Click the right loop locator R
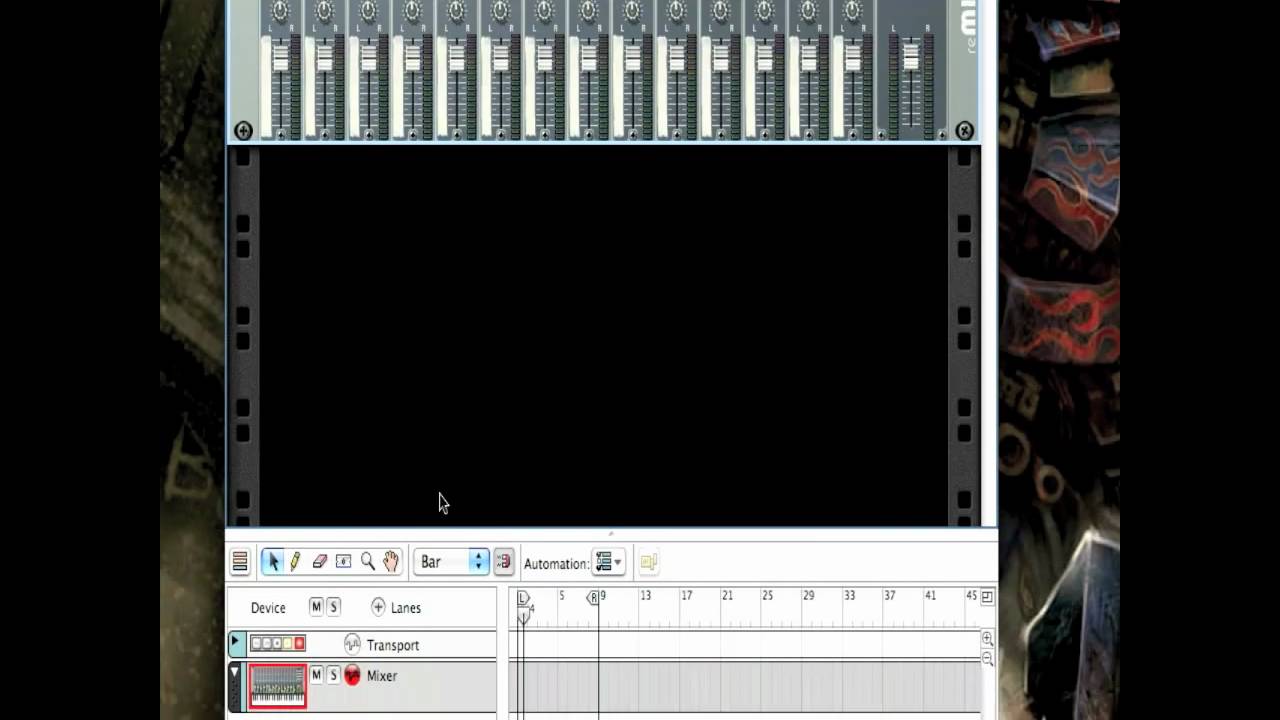 coord(593,597)
